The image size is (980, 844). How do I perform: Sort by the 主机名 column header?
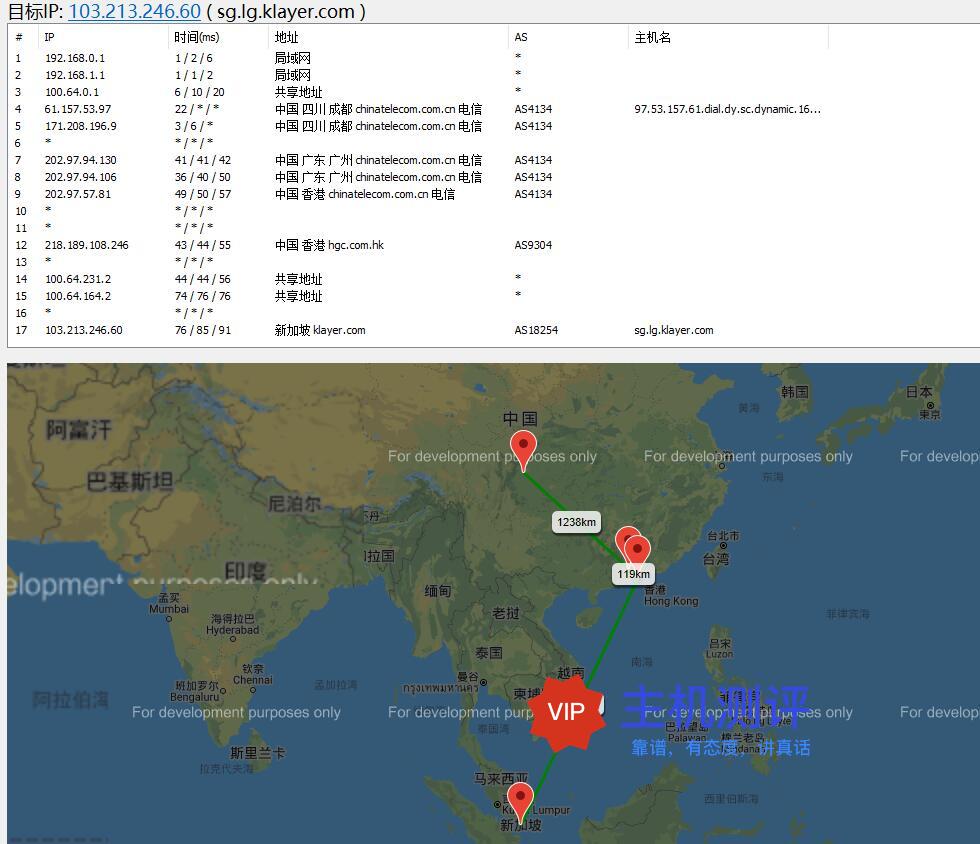[x=652, y=38]
